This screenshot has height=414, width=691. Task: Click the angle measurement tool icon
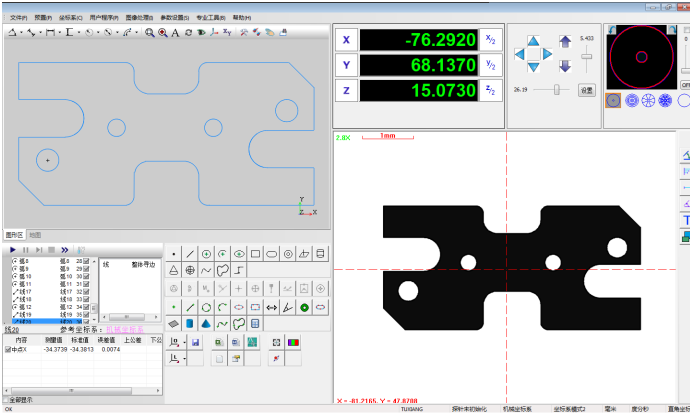coord(287,307)
